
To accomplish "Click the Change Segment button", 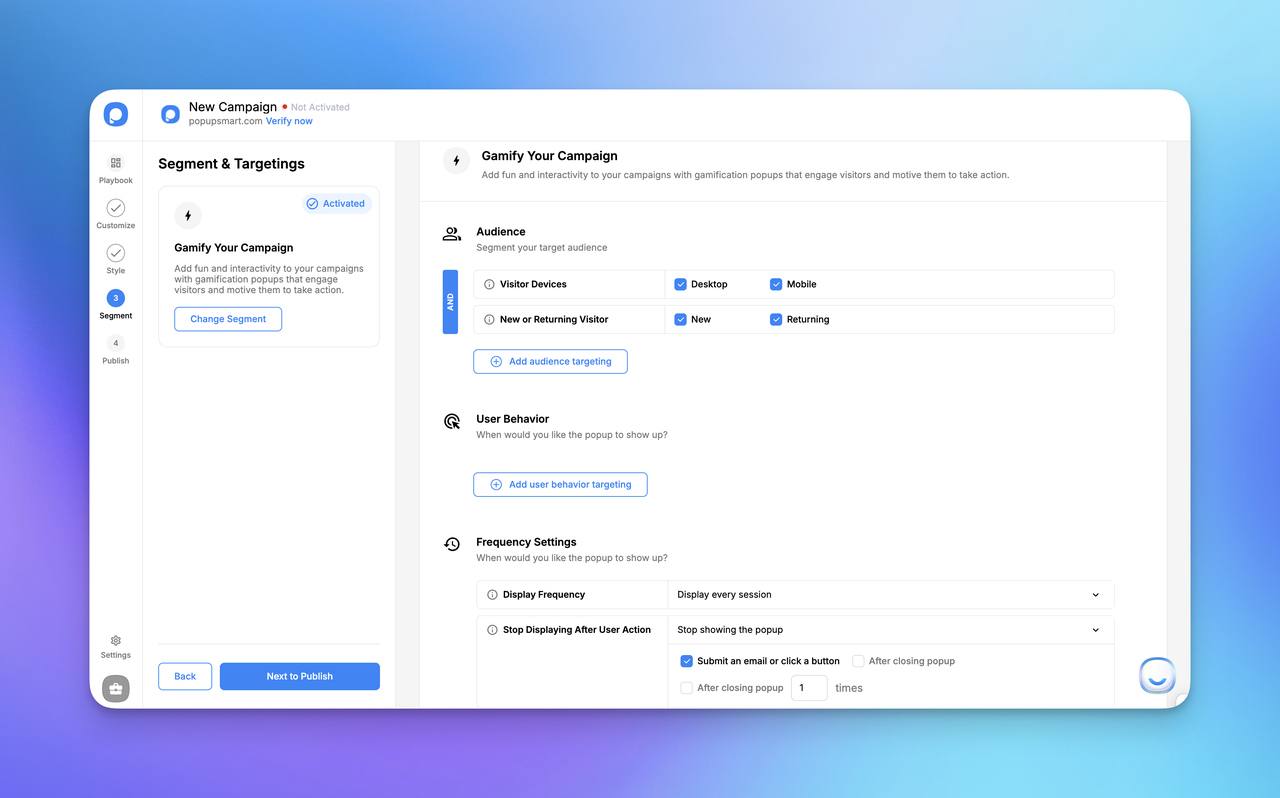I will pos(228,319).
